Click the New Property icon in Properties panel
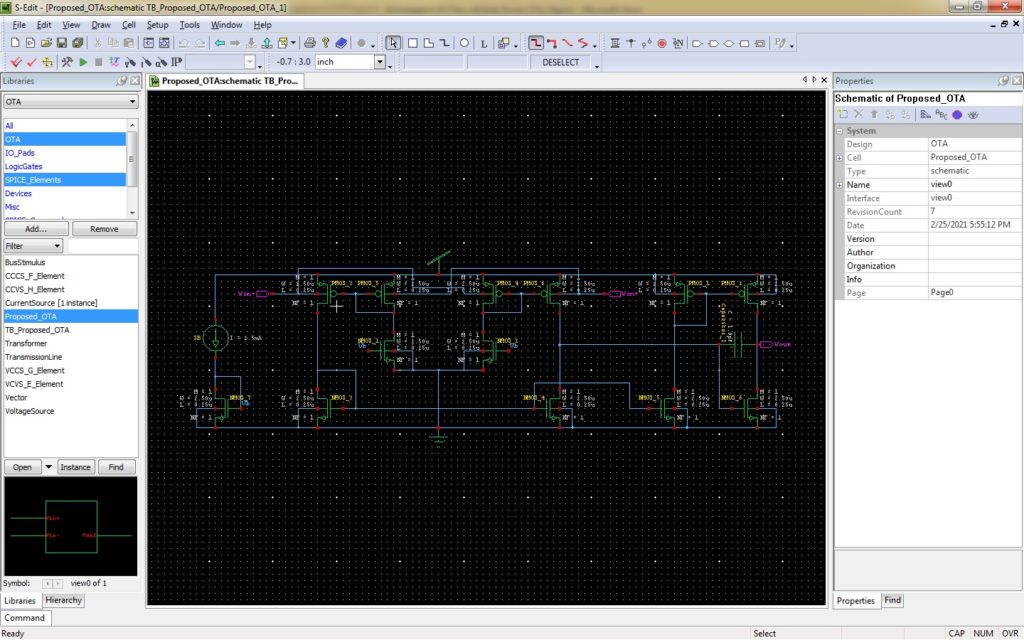The height and width of the screenshot is (640, 1024). tap(843, 114)
